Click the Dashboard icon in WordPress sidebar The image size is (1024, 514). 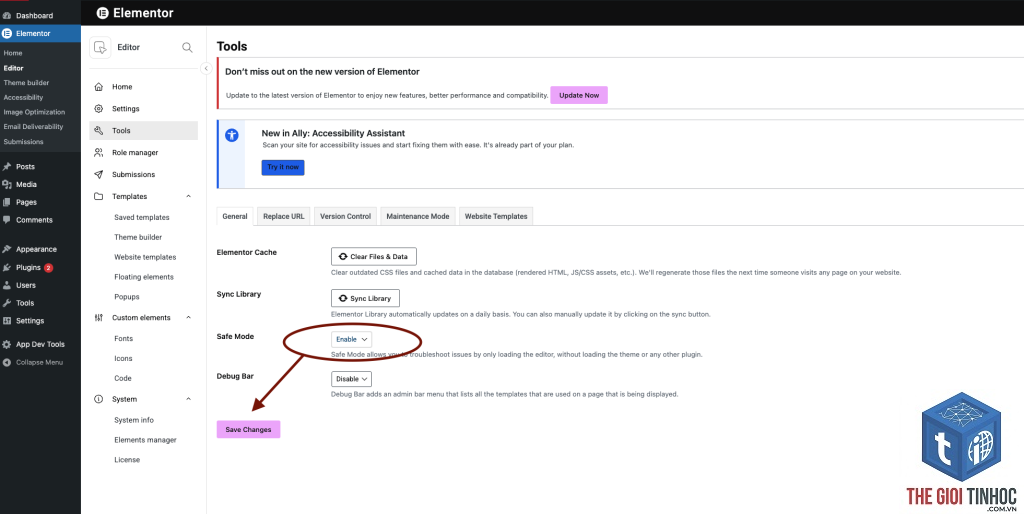coord(7,15)
